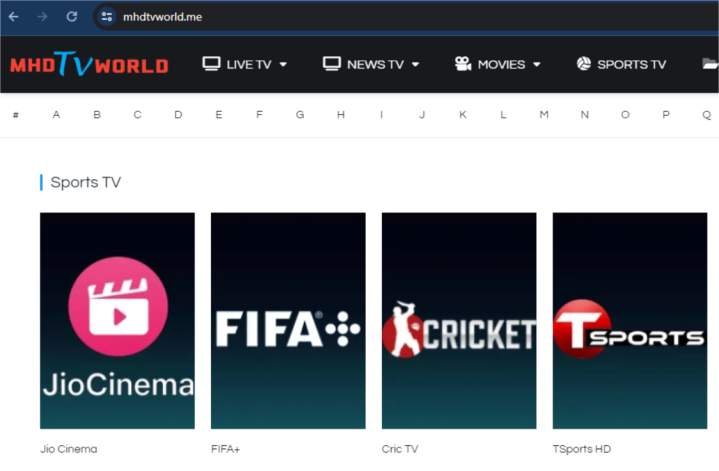The image size is (719, 471).
Task: Expand the Movies dropdown arrow
Action: pyautogui.click(x=536, y=65)
